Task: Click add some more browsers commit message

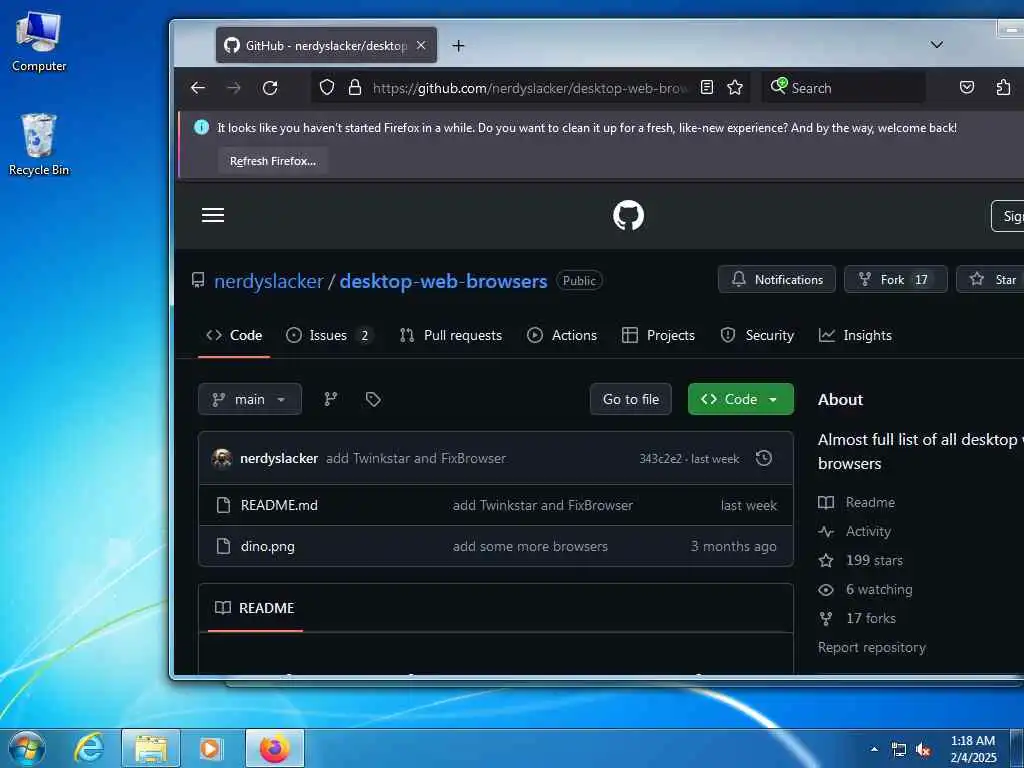Action: tap(530, 546)
